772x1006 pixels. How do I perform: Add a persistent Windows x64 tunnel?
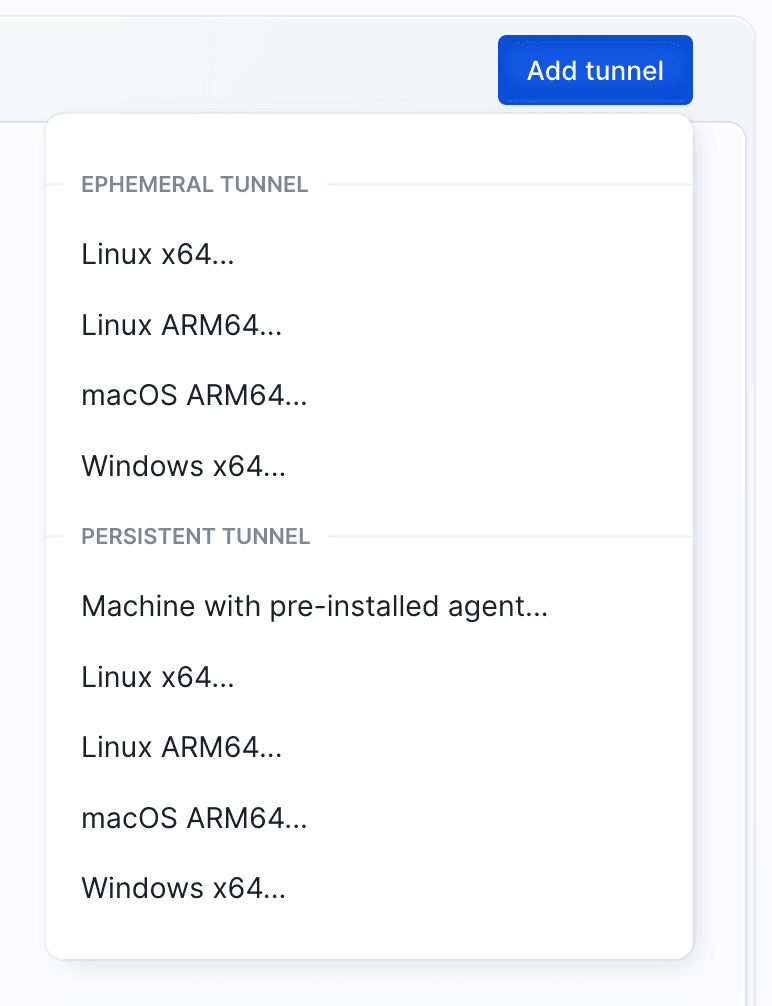(x=184, y=888)
